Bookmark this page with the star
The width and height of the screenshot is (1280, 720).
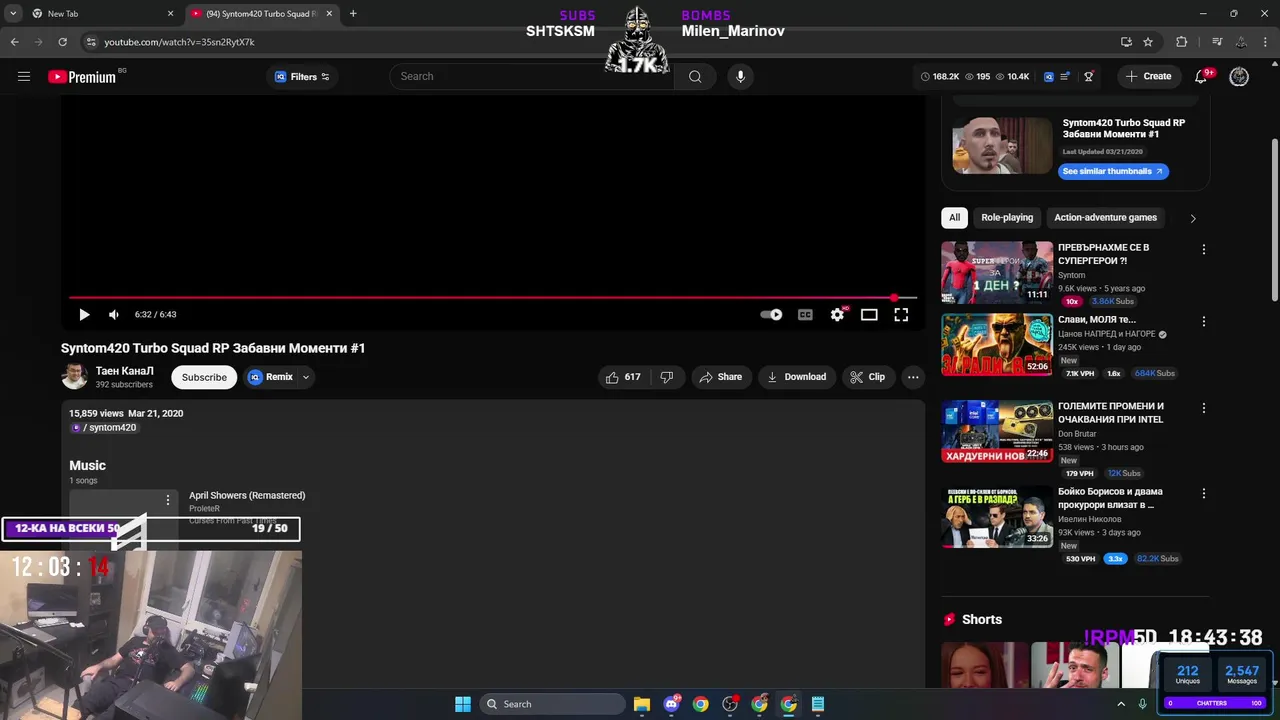coord(1148,42)
